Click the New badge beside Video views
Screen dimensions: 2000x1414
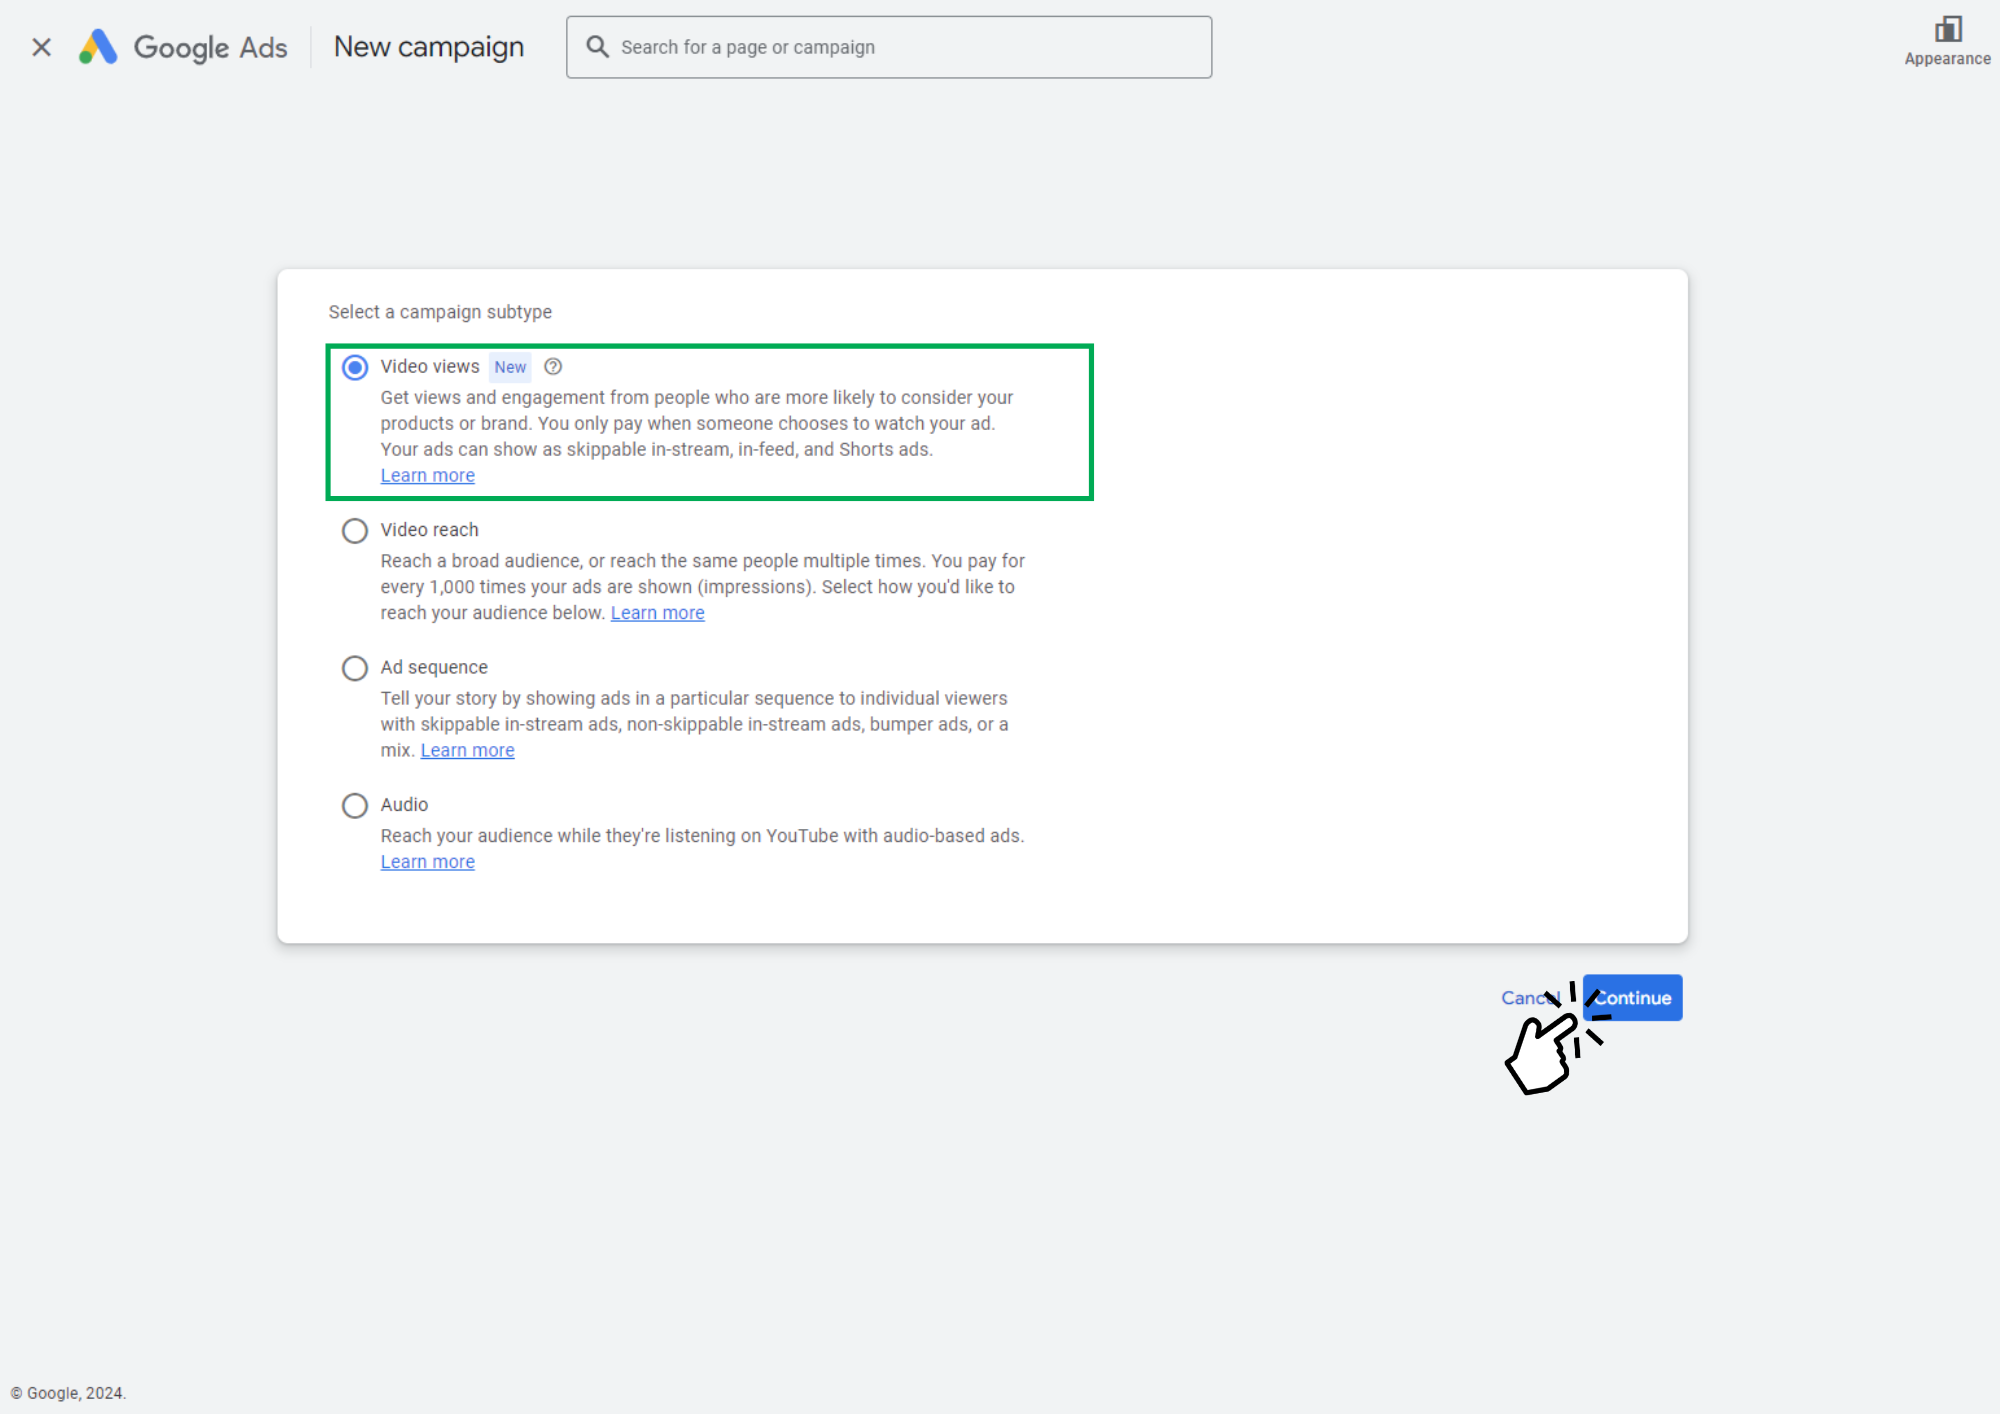point(510,367)
